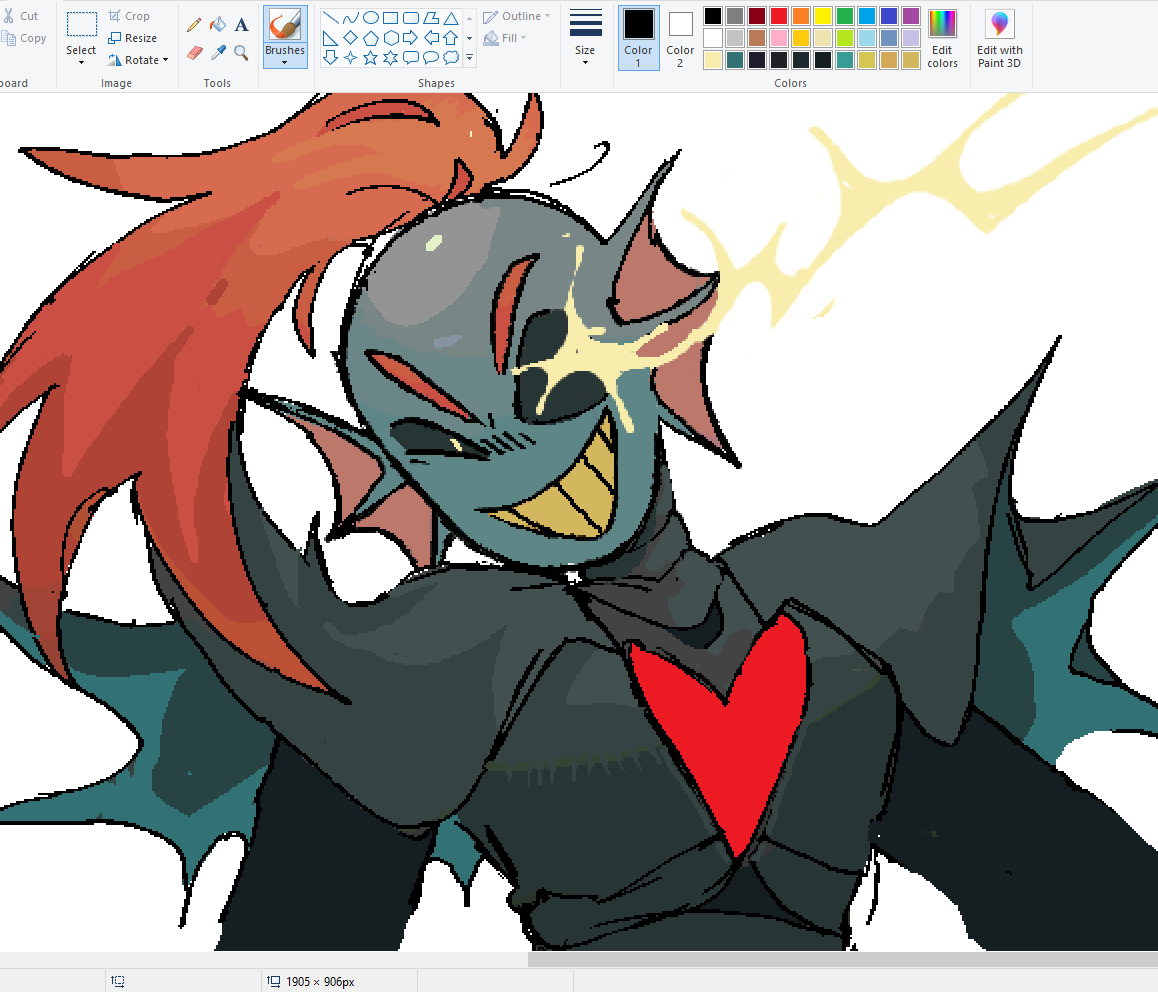The image size is (1158, 992).
Task: Choose the Right arrow shape
Action: pyautogui.click(x=411, y=38)
